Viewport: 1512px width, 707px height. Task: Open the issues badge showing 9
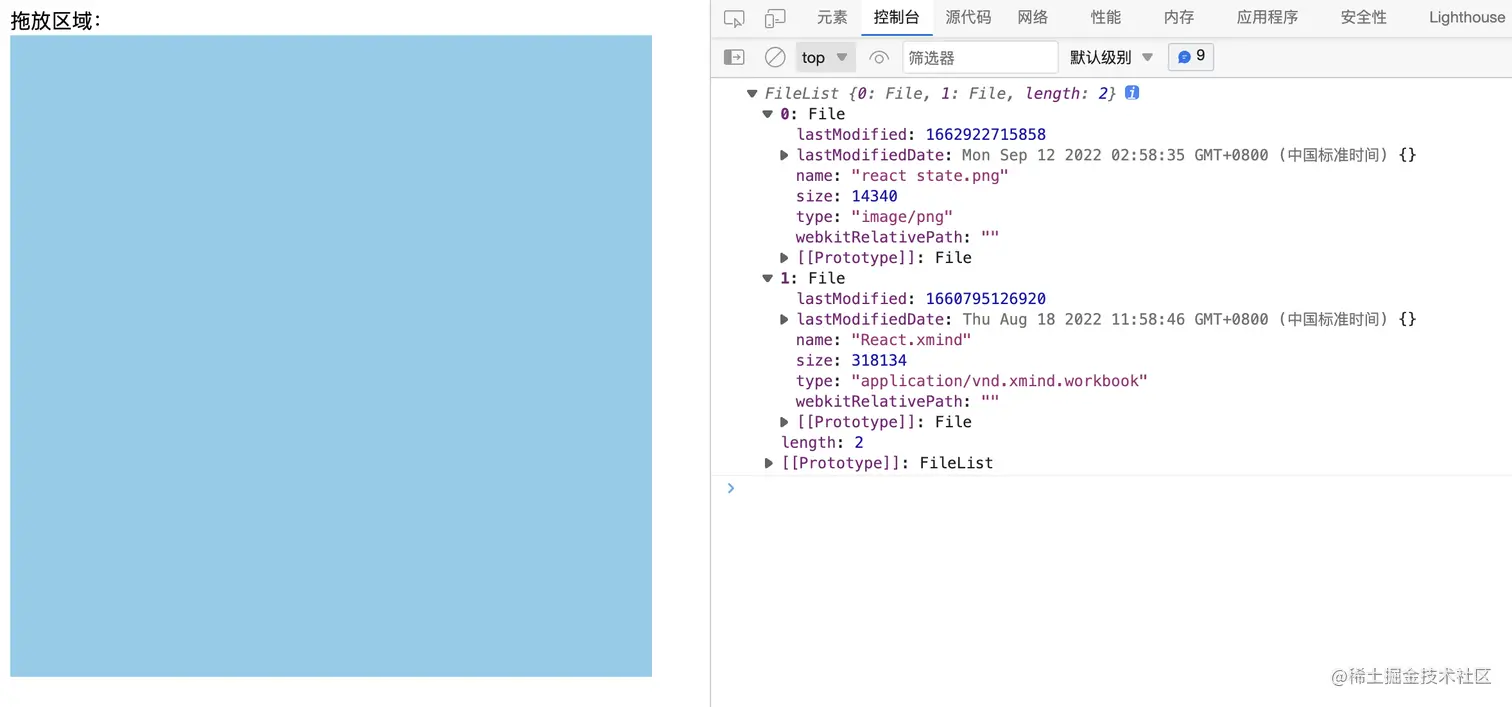coord(1190,57)
